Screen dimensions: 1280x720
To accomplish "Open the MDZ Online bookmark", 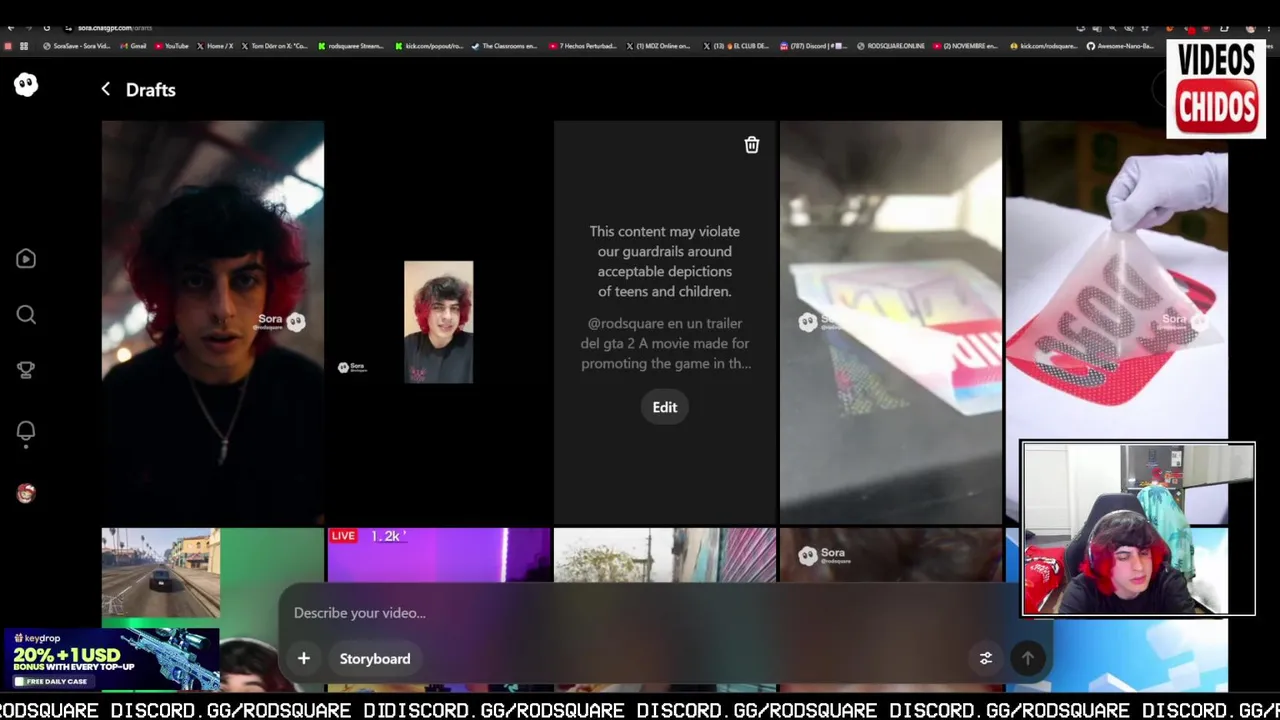I will coord(658,46).
